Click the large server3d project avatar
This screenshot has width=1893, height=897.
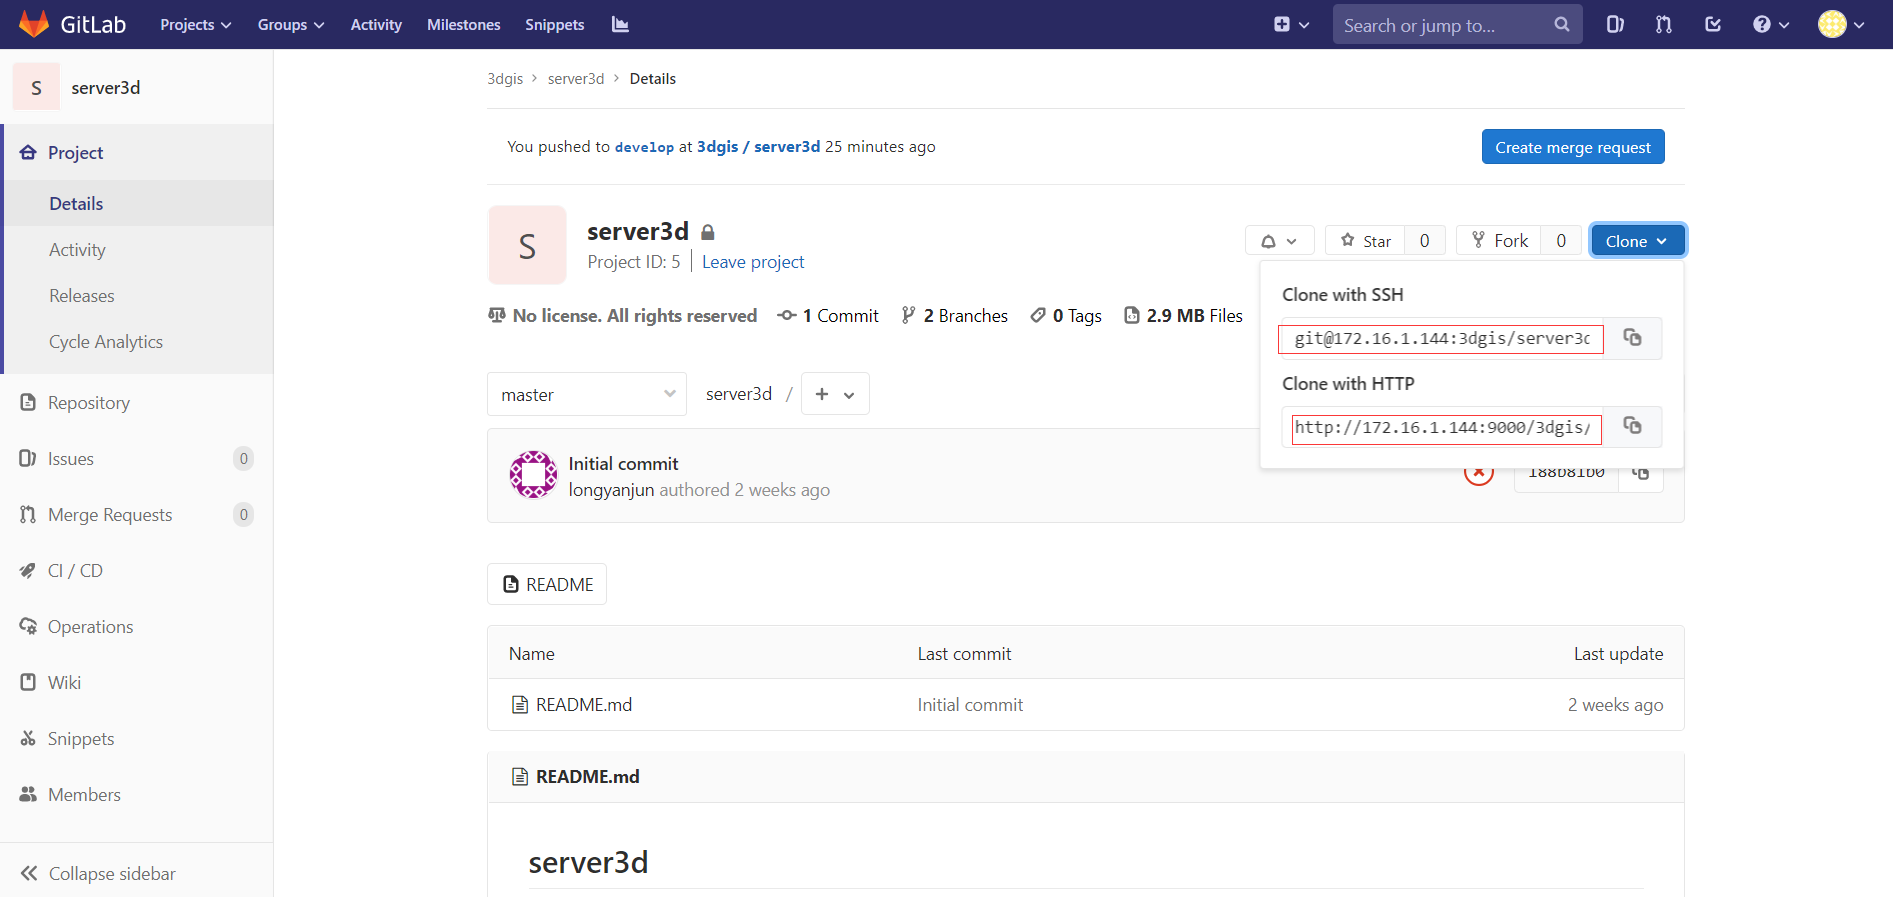527,245
